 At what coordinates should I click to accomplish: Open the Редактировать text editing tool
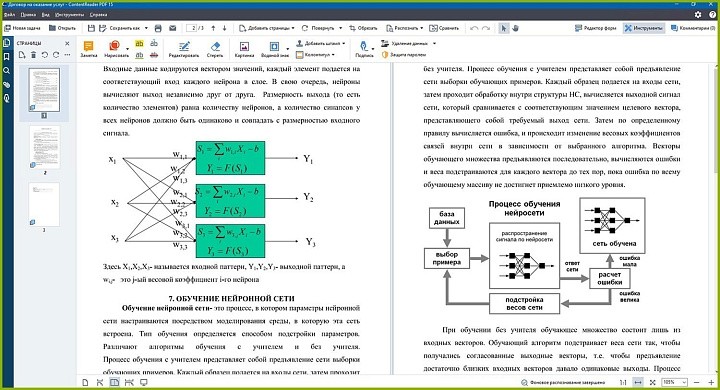(x=184, y=49)
